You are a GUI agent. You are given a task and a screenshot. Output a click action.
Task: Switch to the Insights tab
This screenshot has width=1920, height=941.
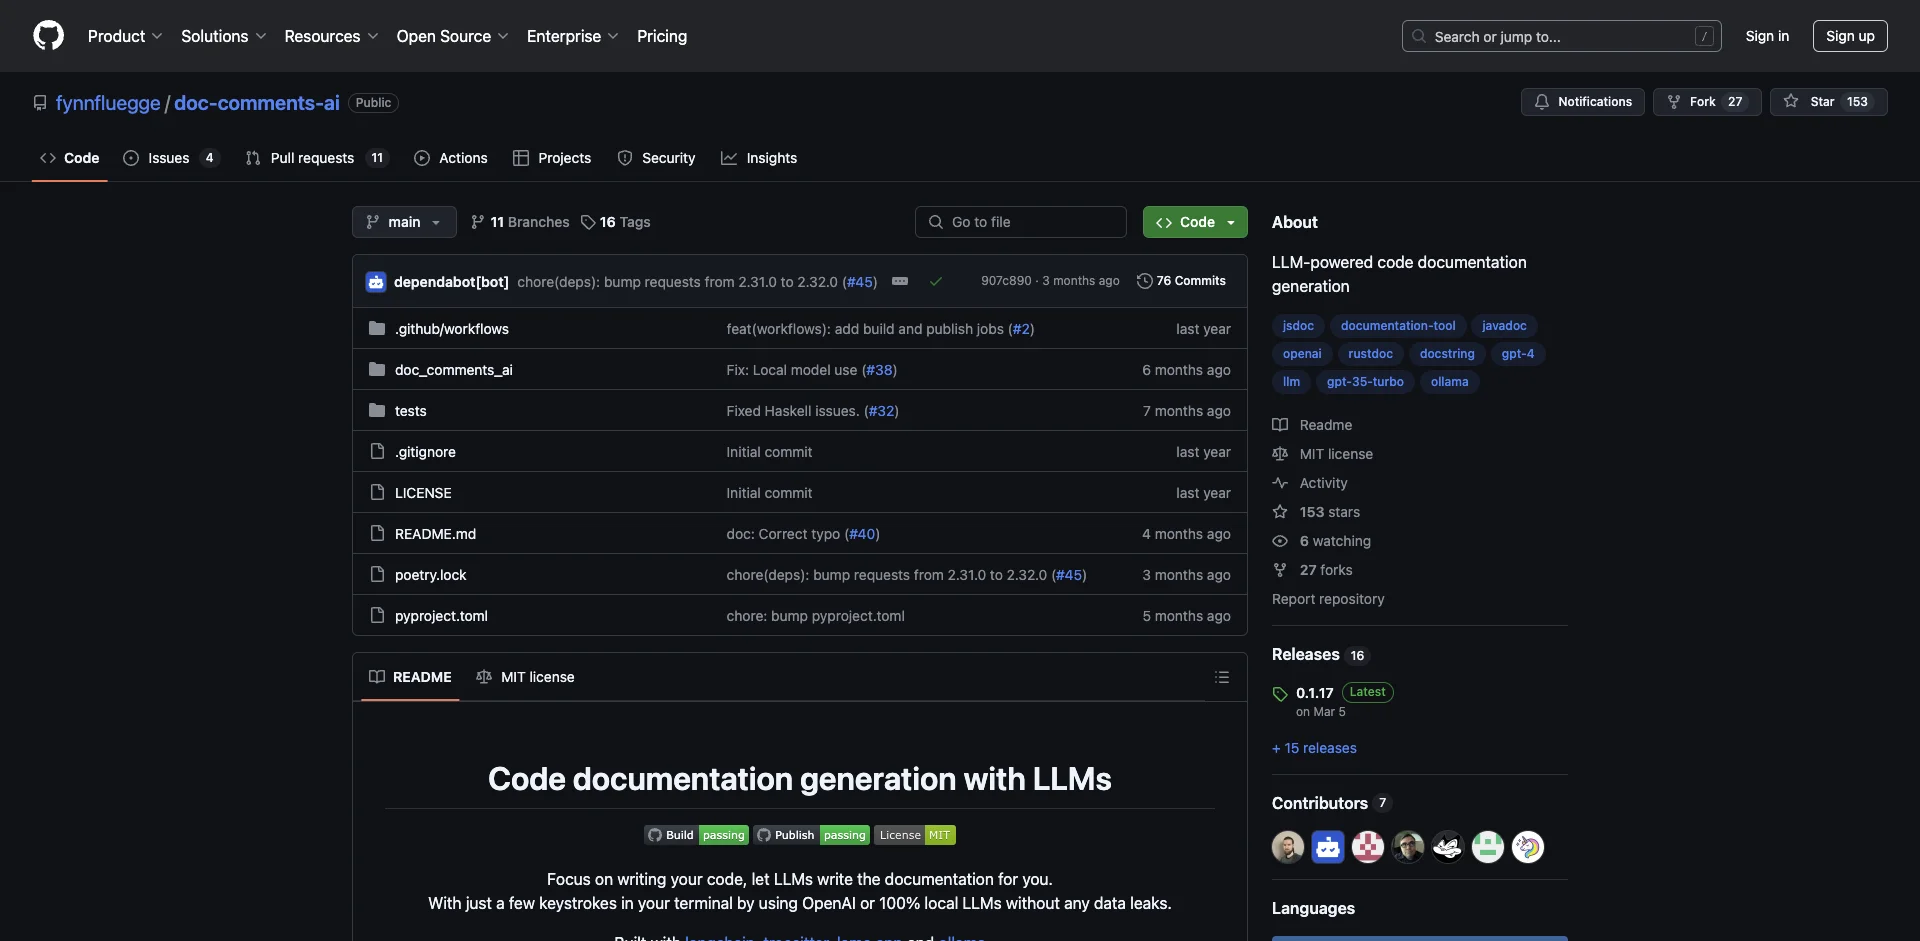[759, 158]
